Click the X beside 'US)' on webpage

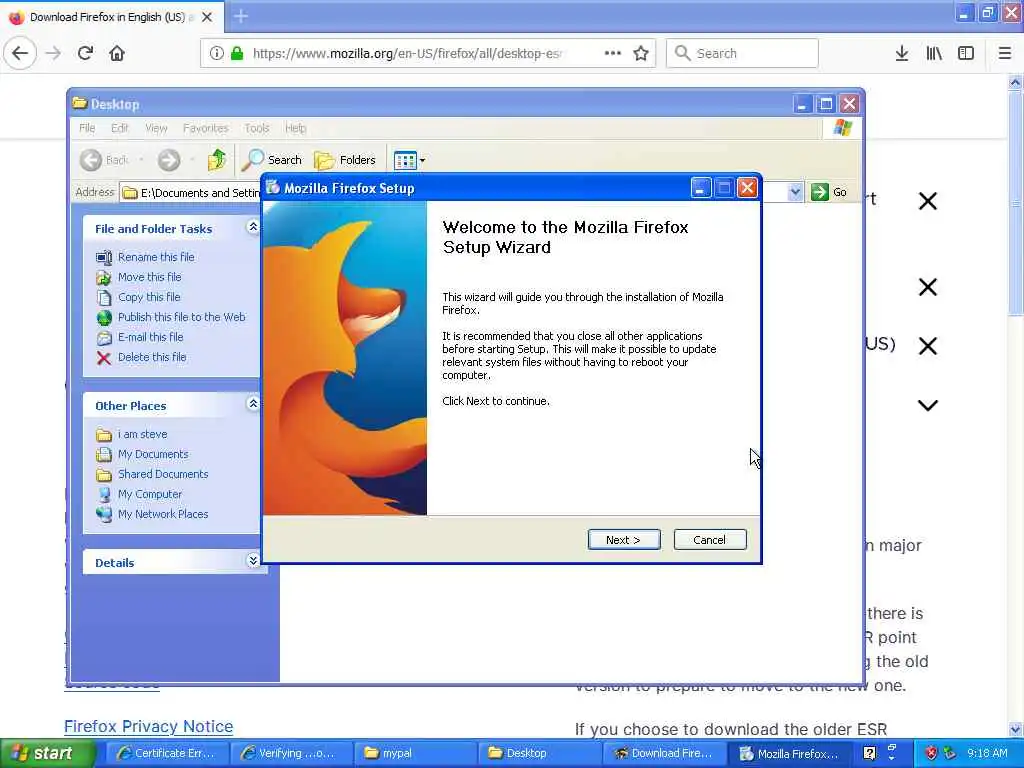(927, 345)
